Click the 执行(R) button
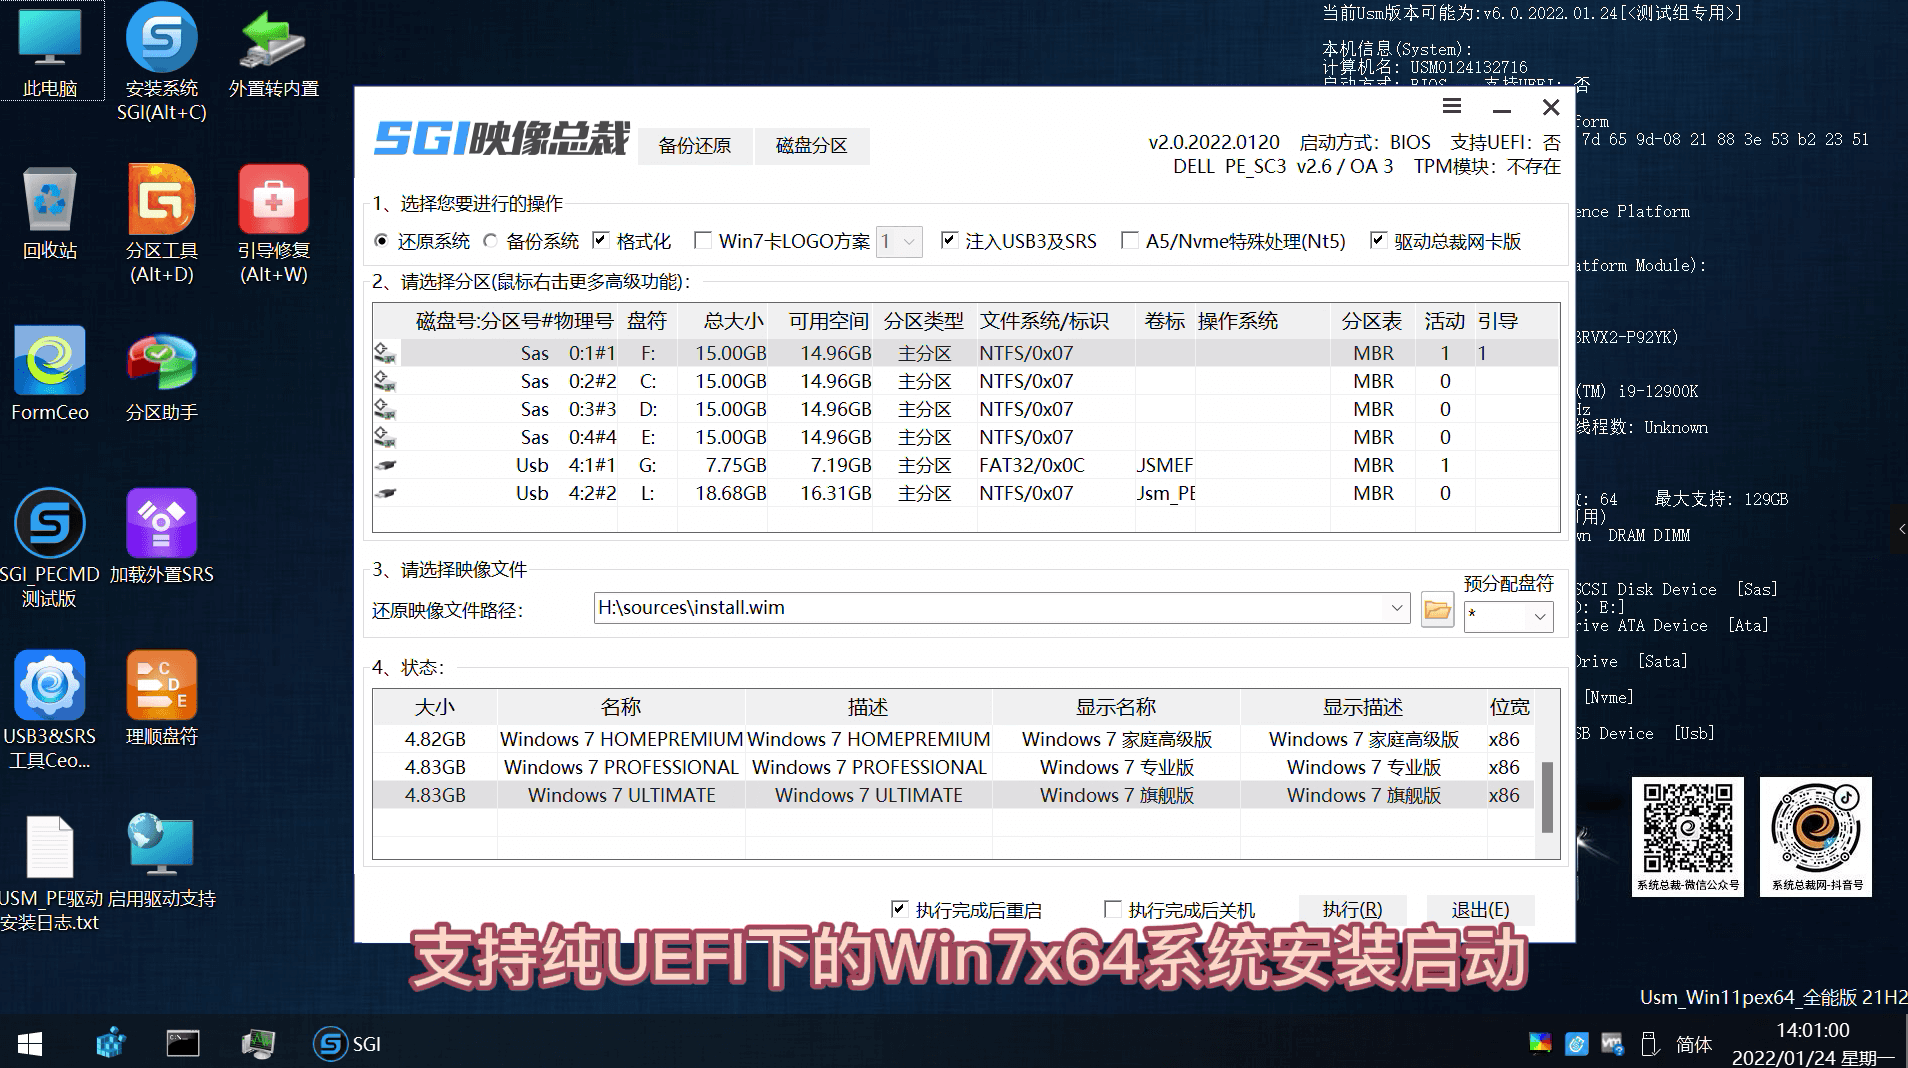Viewport: 1908px width, 1068px height. (1352, 909)
